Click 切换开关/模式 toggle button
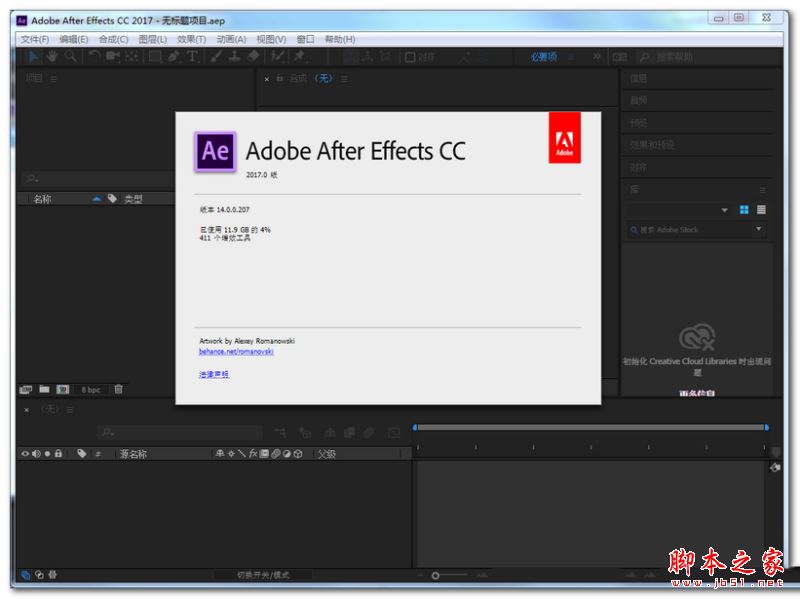 (x=263, y=575)
